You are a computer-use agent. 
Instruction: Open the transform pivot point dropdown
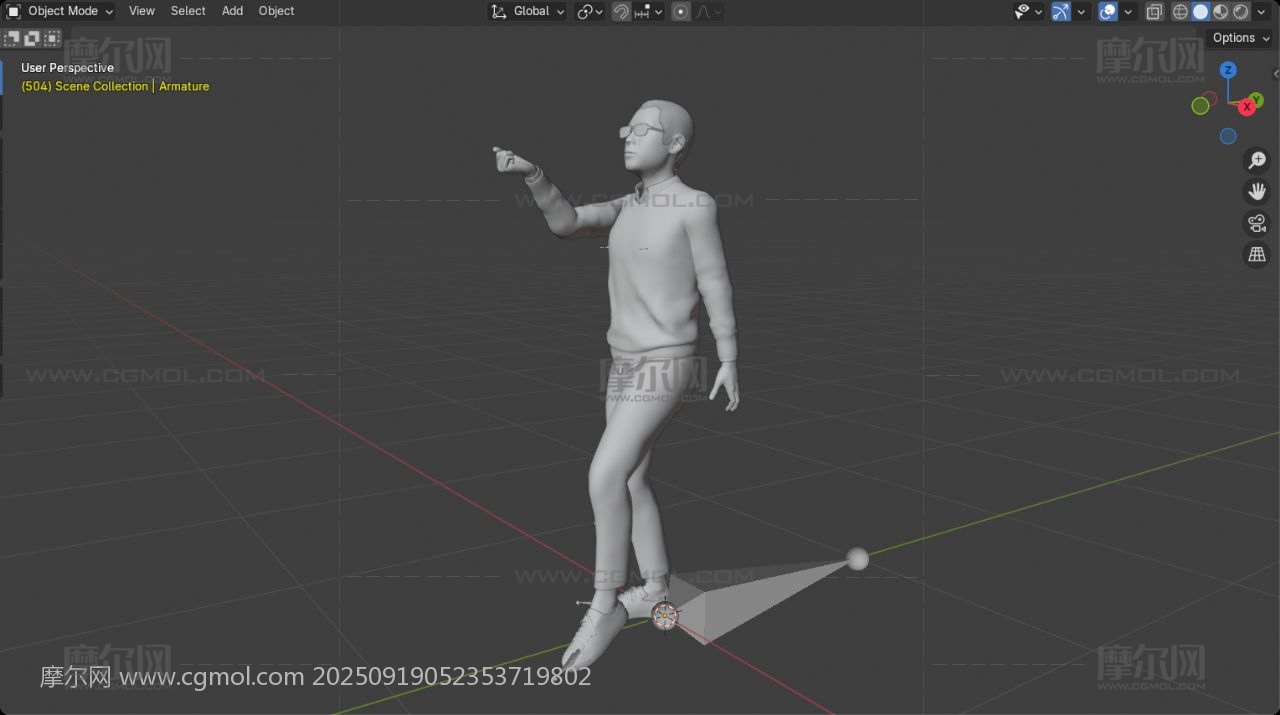(x=590, y=11)
